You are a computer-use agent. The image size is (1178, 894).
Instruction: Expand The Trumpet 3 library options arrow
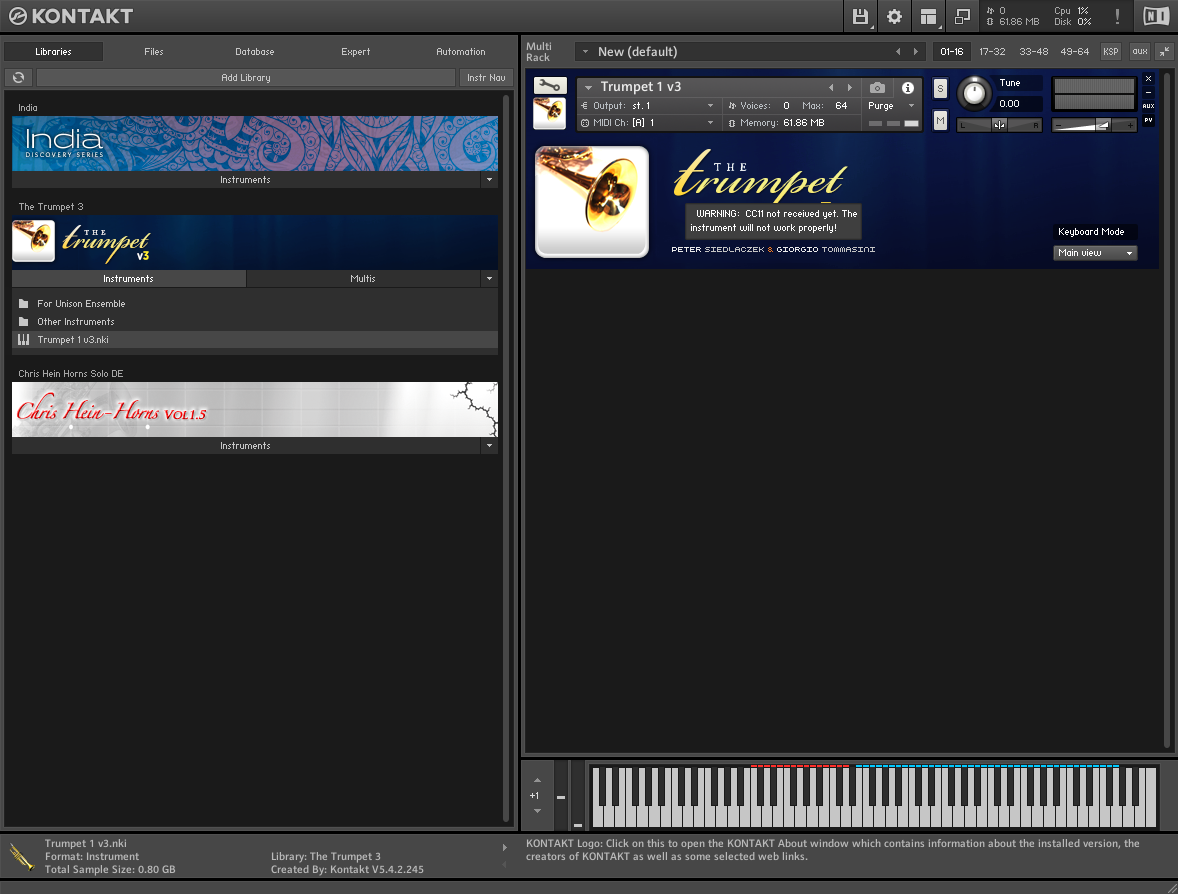[x=489, y=279]
